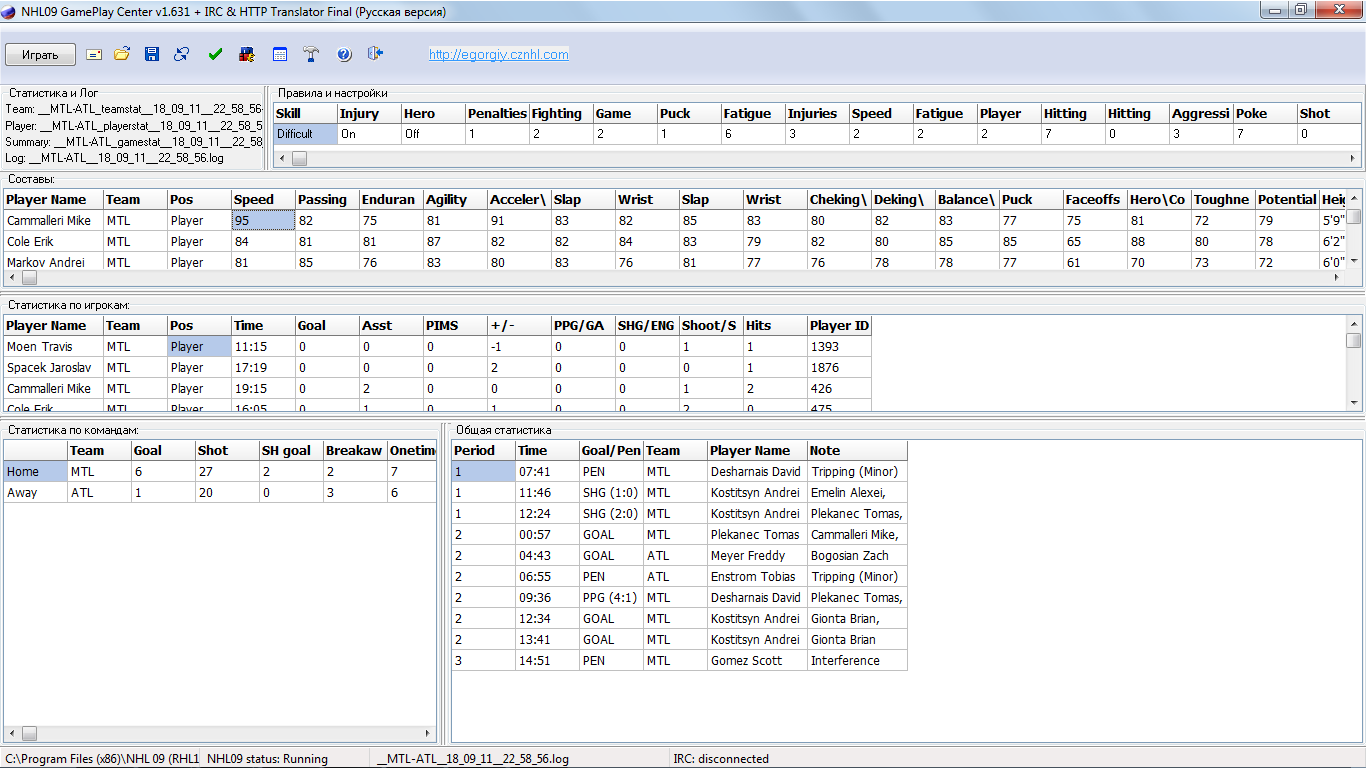1366x768 pixels.
Task: Select the Difficult skill cell
Action: click(x=306, y=134)
